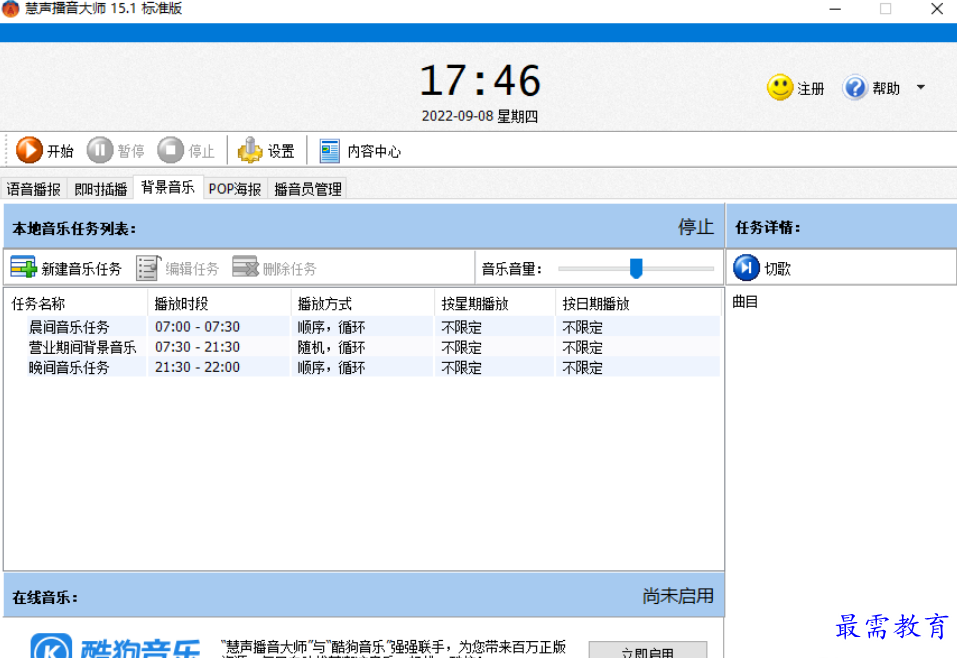Adjust the 音乐音量 volume slider
The width and height of the screenshot is (957, 658).
point(637,266)
